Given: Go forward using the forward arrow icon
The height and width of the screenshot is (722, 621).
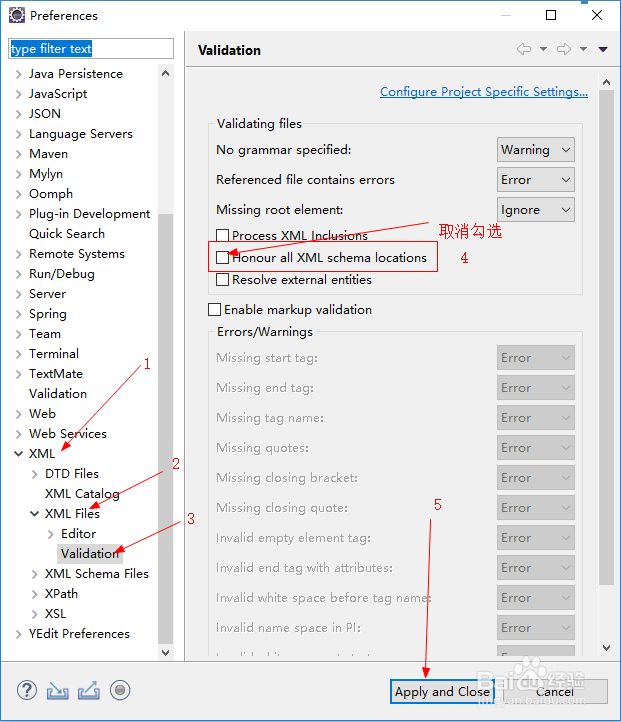Looking at the screenshot, I should (x=564, y=49).
